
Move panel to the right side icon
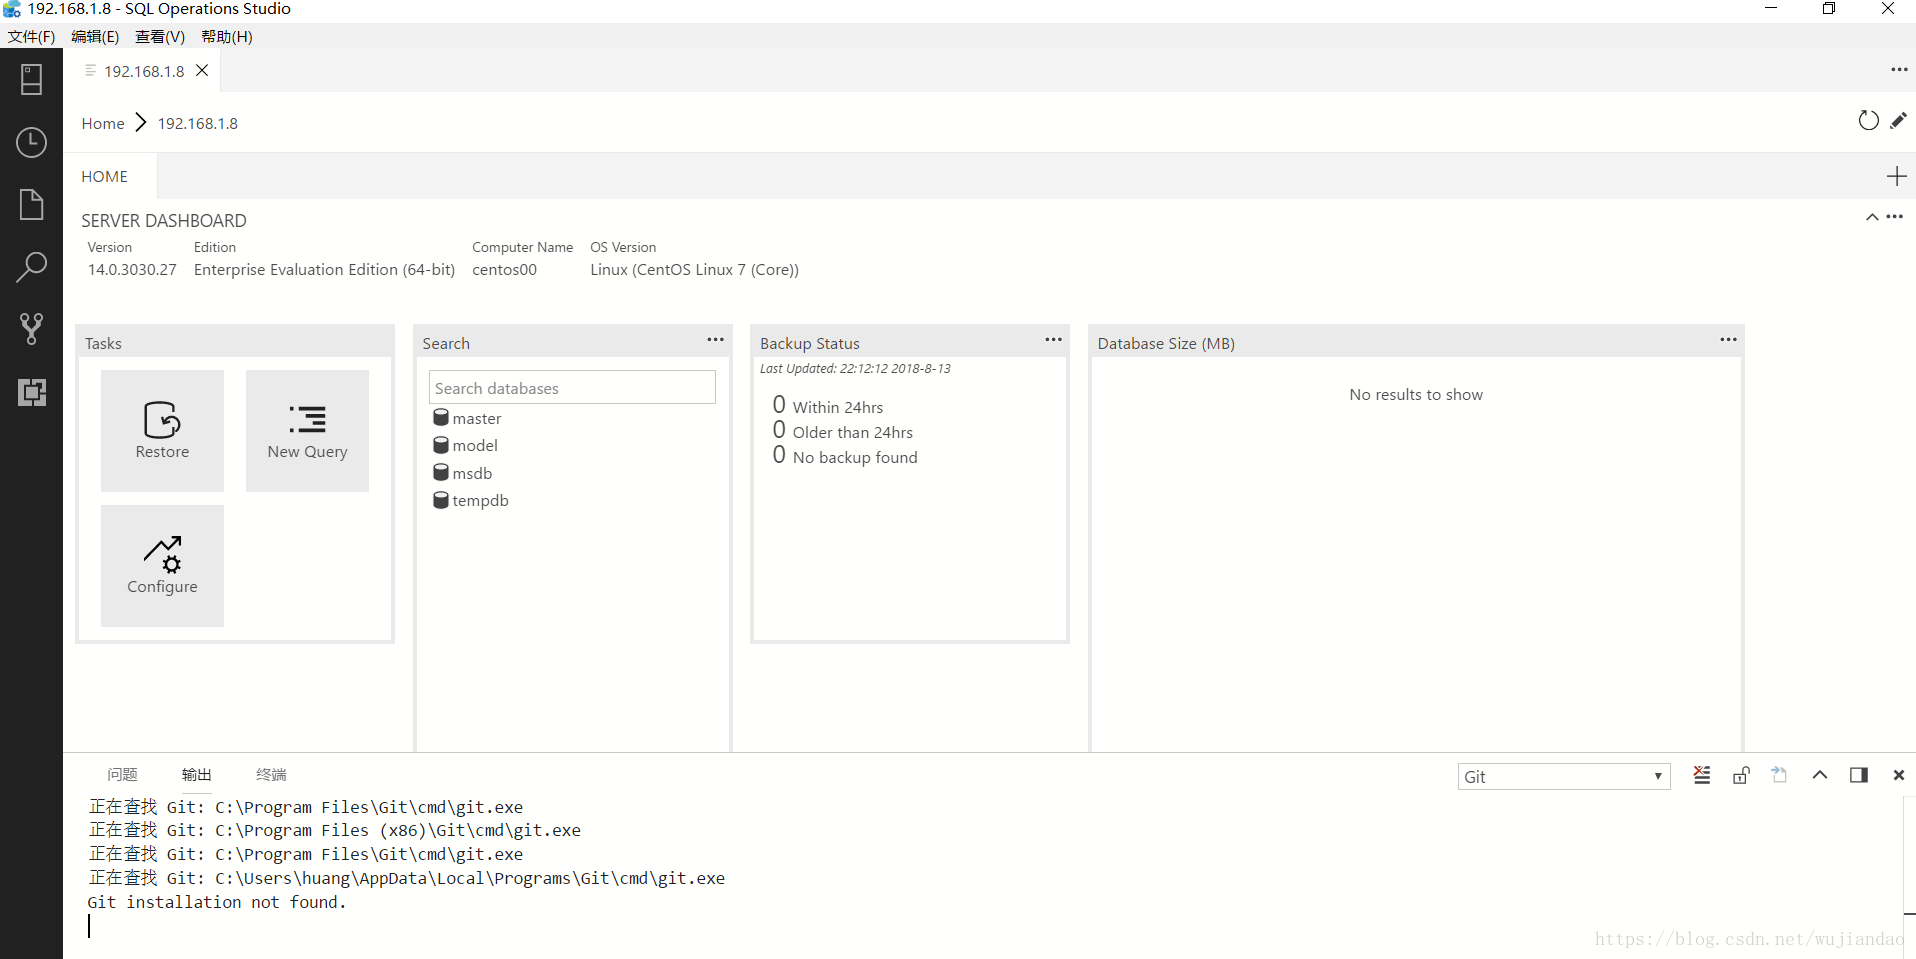tap(1859, 775)
